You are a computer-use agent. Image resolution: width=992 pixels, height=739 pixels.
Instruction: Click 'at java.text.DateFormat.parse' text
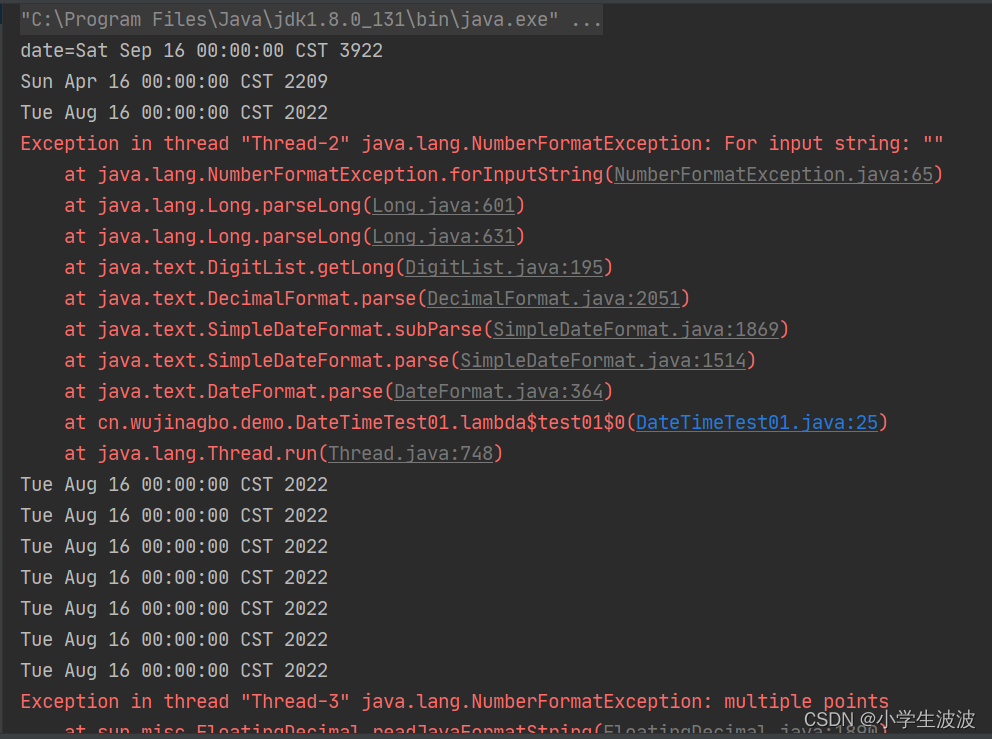point(224,392)
